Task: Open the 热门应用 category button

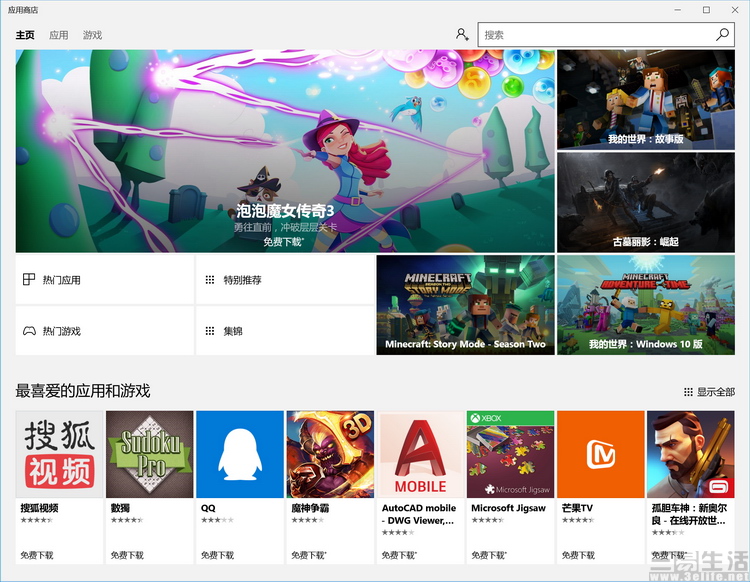Action: tap(105, 279)
